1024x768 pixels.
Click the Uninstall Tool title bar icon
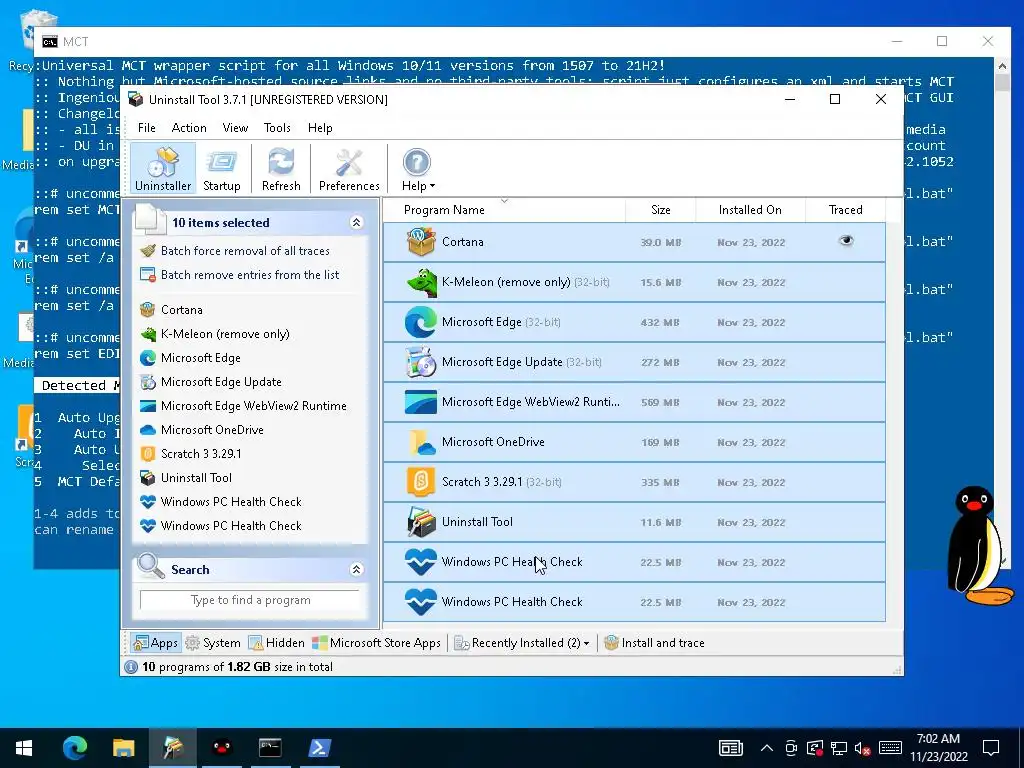click(136, 99)
